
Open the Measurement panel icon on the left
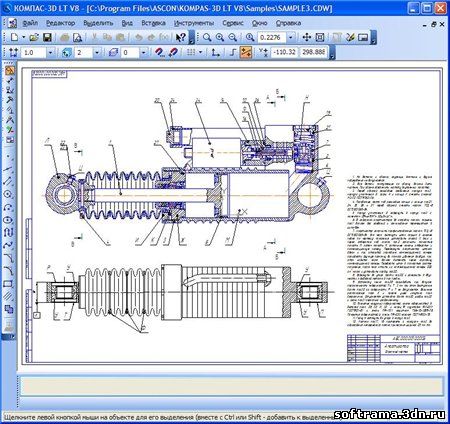coord(10,120)
